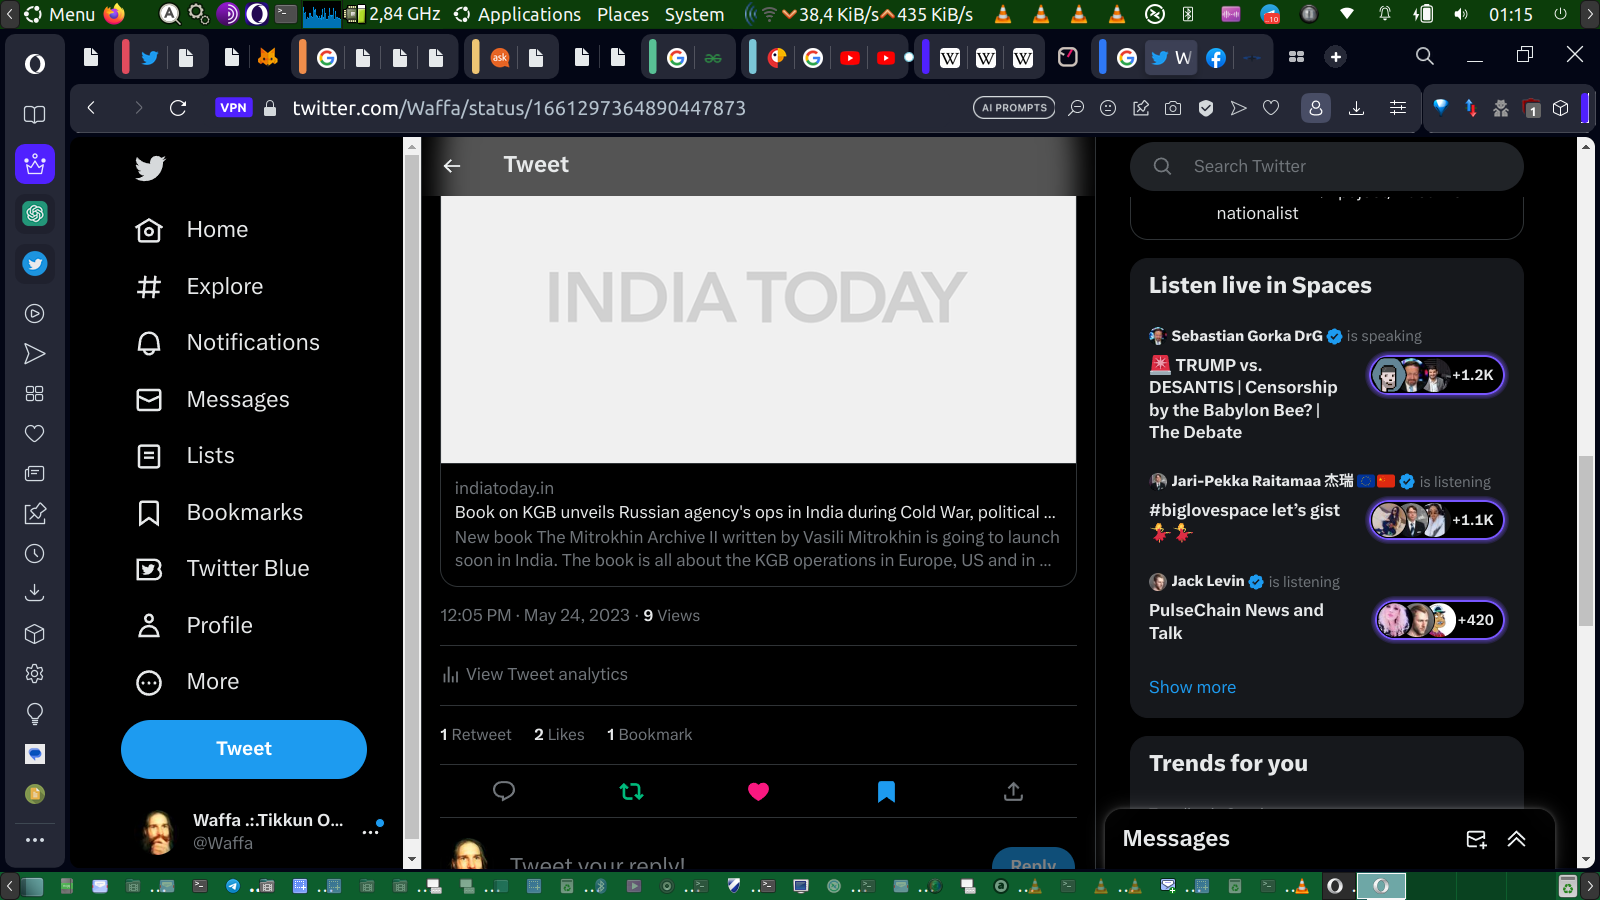The height and width of the screenshot is (900, 1600).
Task: Click the blue Tweet button
Action: [x=244, y=749]
